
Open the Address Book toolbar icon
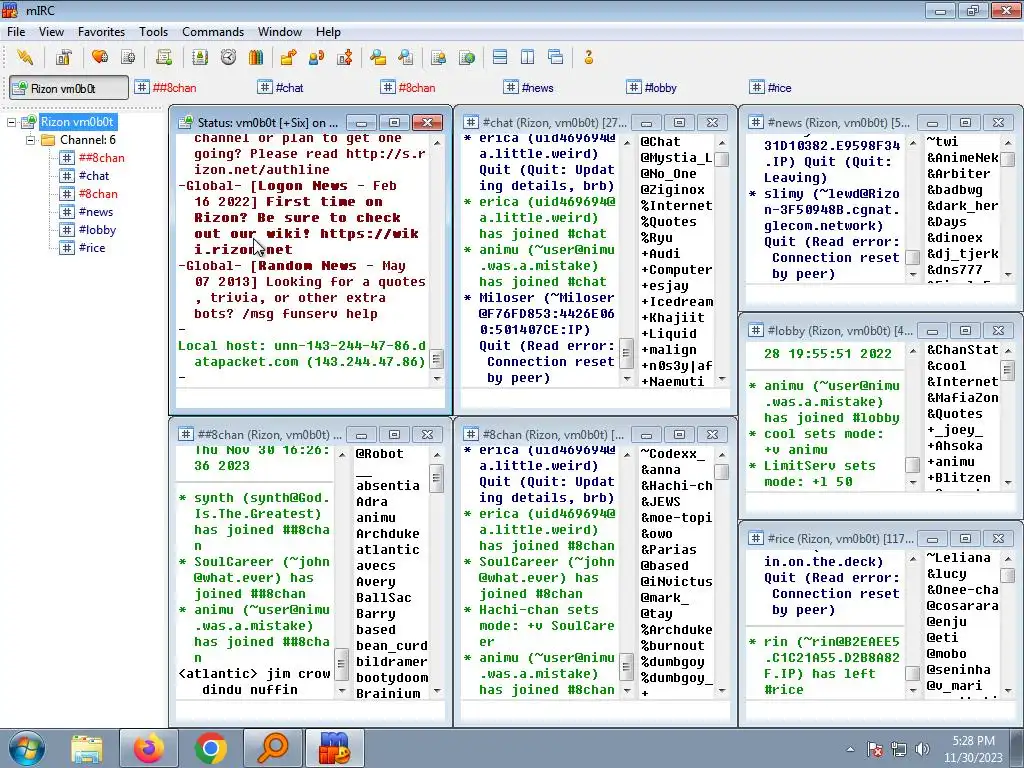tap(200, 57)
